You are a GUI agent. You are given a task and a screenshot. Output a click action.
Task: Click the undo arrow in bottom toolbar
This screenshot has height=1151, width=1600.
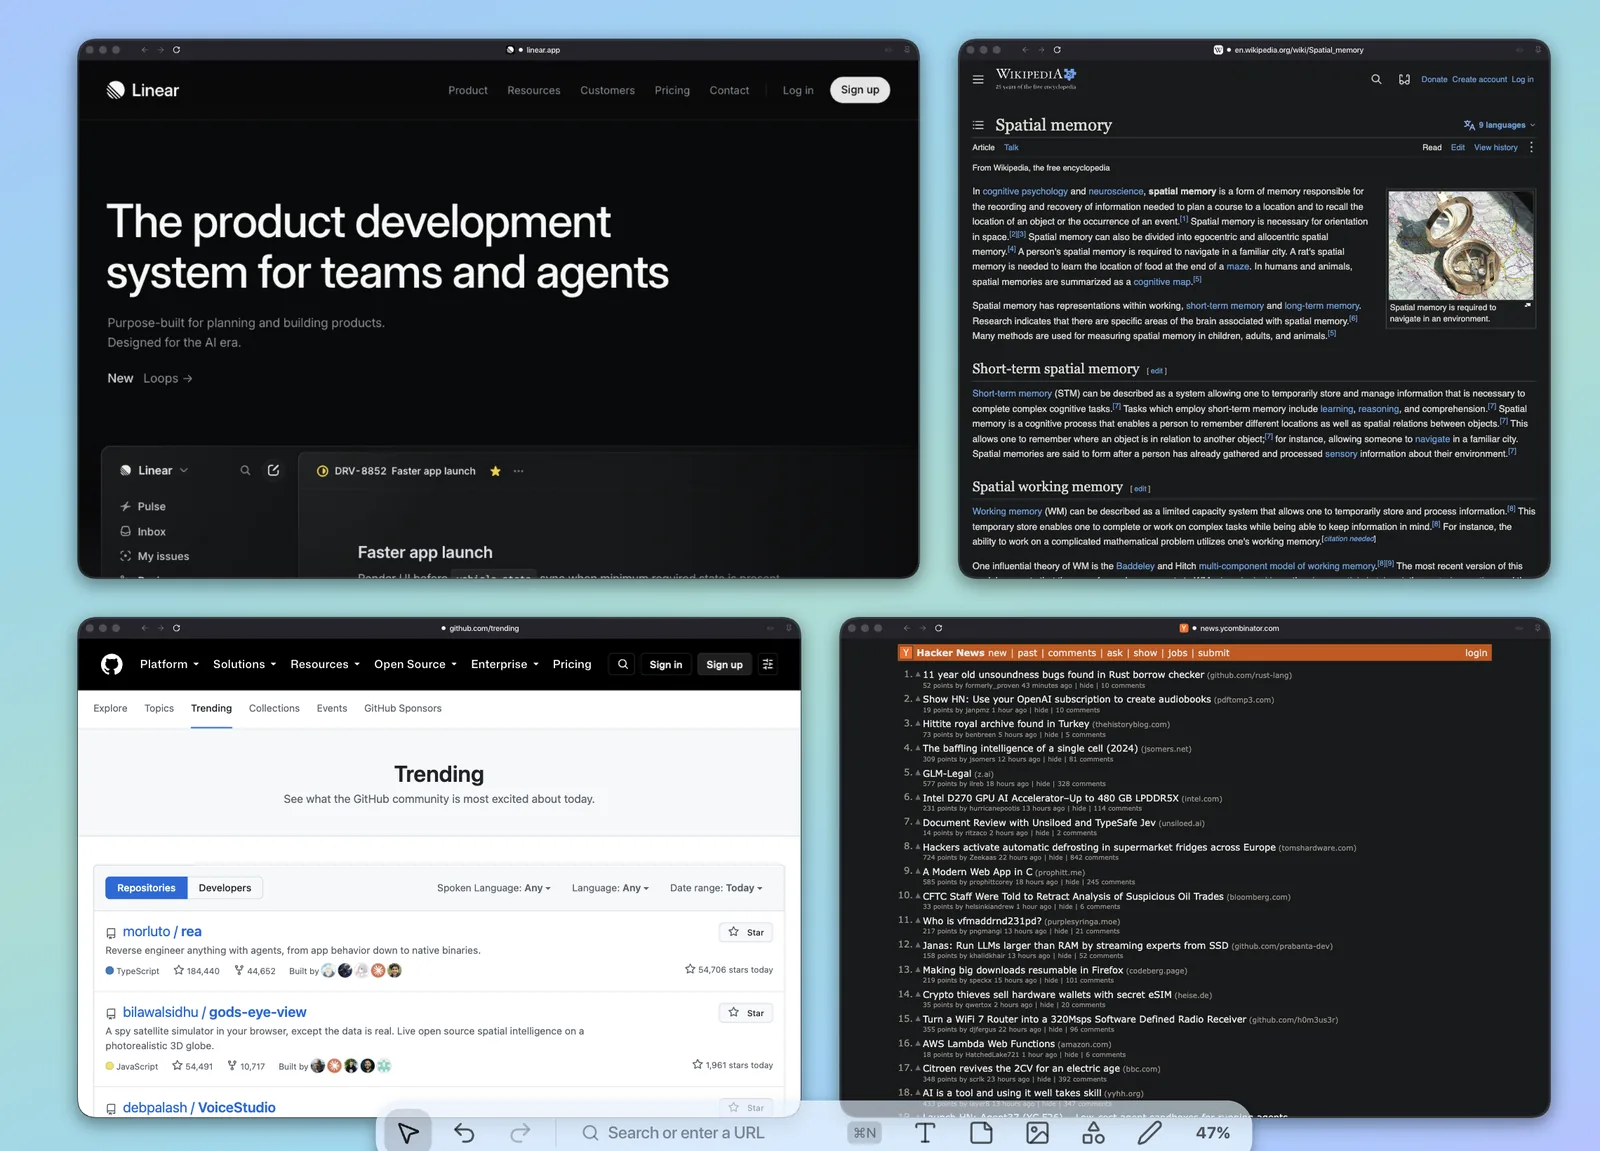[464, 1133]
